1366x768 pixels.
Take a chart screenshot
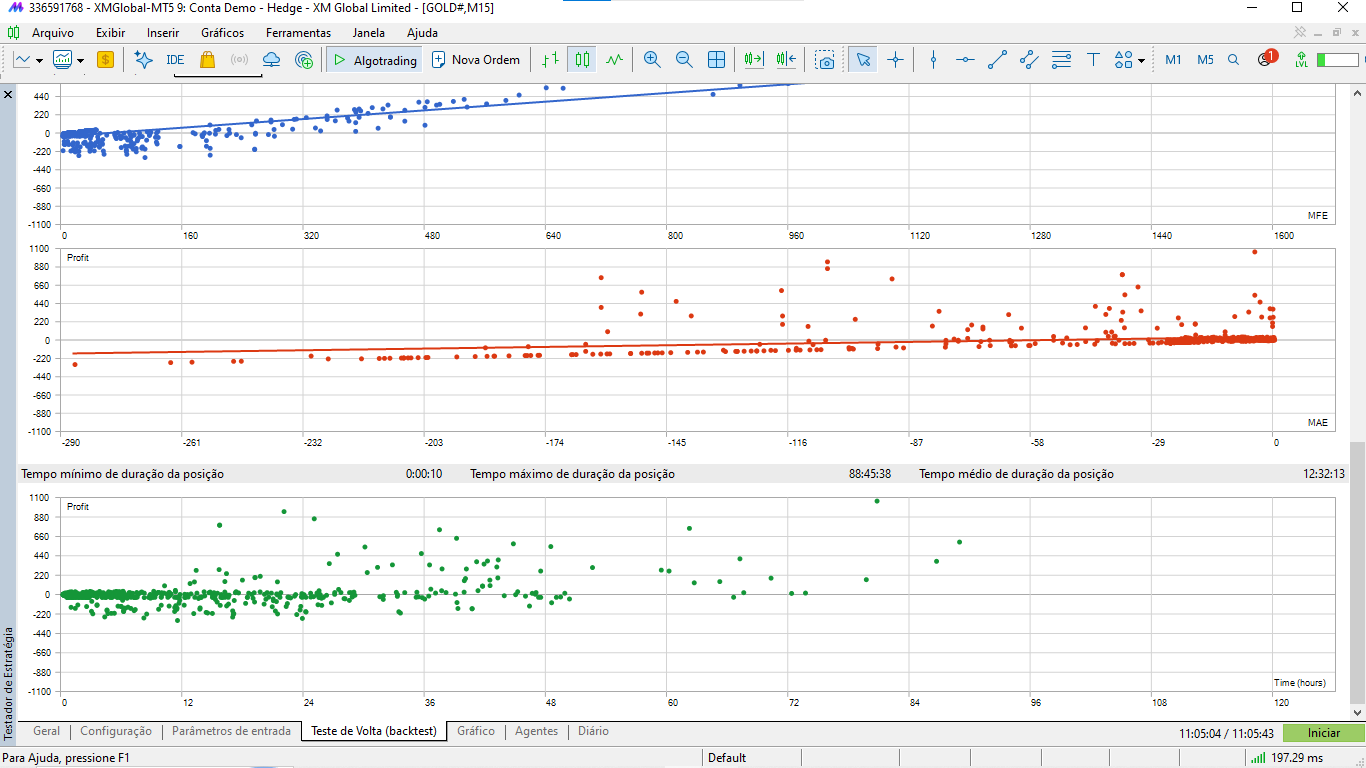point(824,60)
